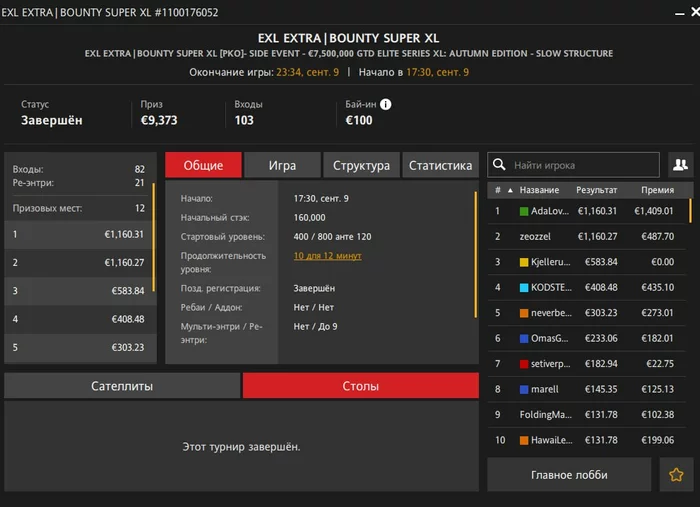The width and height of the screenshot is (700, 507).
Task: Click Ре-энтри count 21
Action: (x=140, y=183)
